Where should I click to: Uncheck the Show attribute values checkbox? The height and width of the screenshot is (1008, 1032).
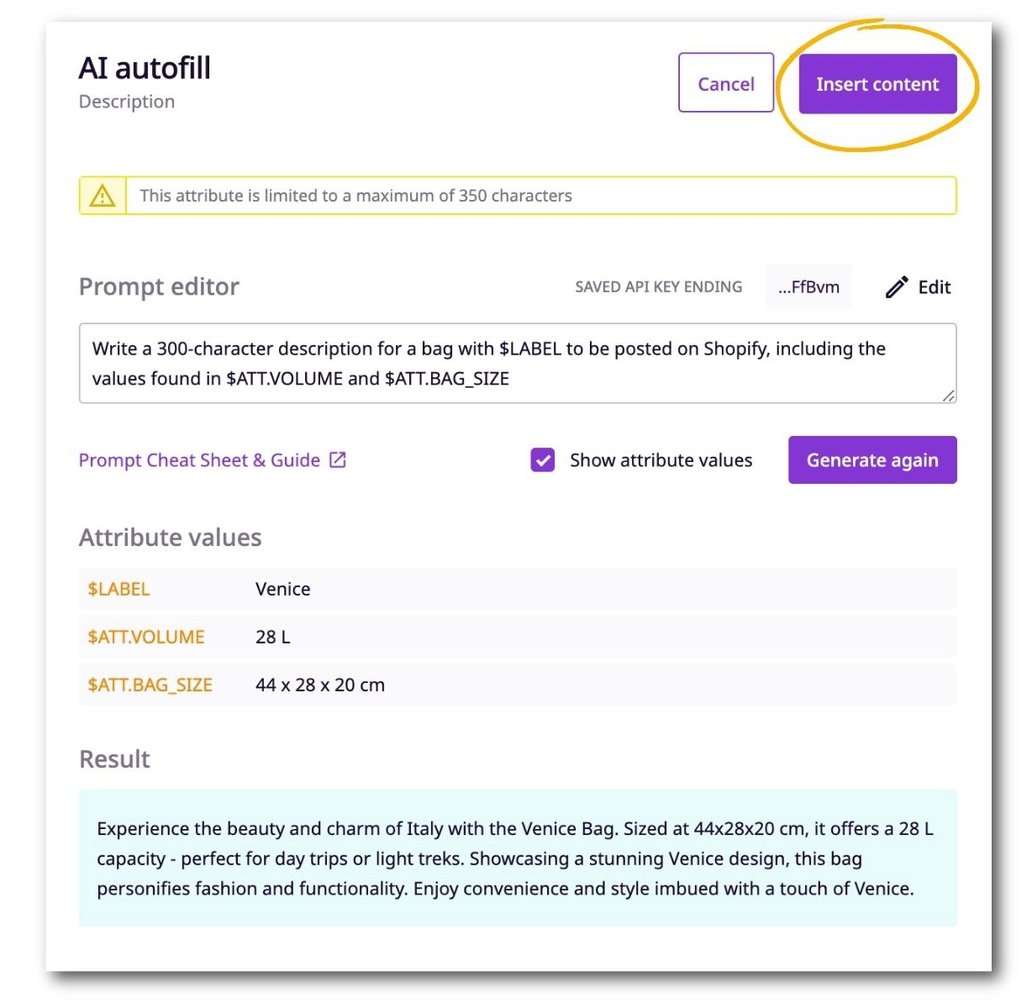pyautogui.click(x=542, y=460)
